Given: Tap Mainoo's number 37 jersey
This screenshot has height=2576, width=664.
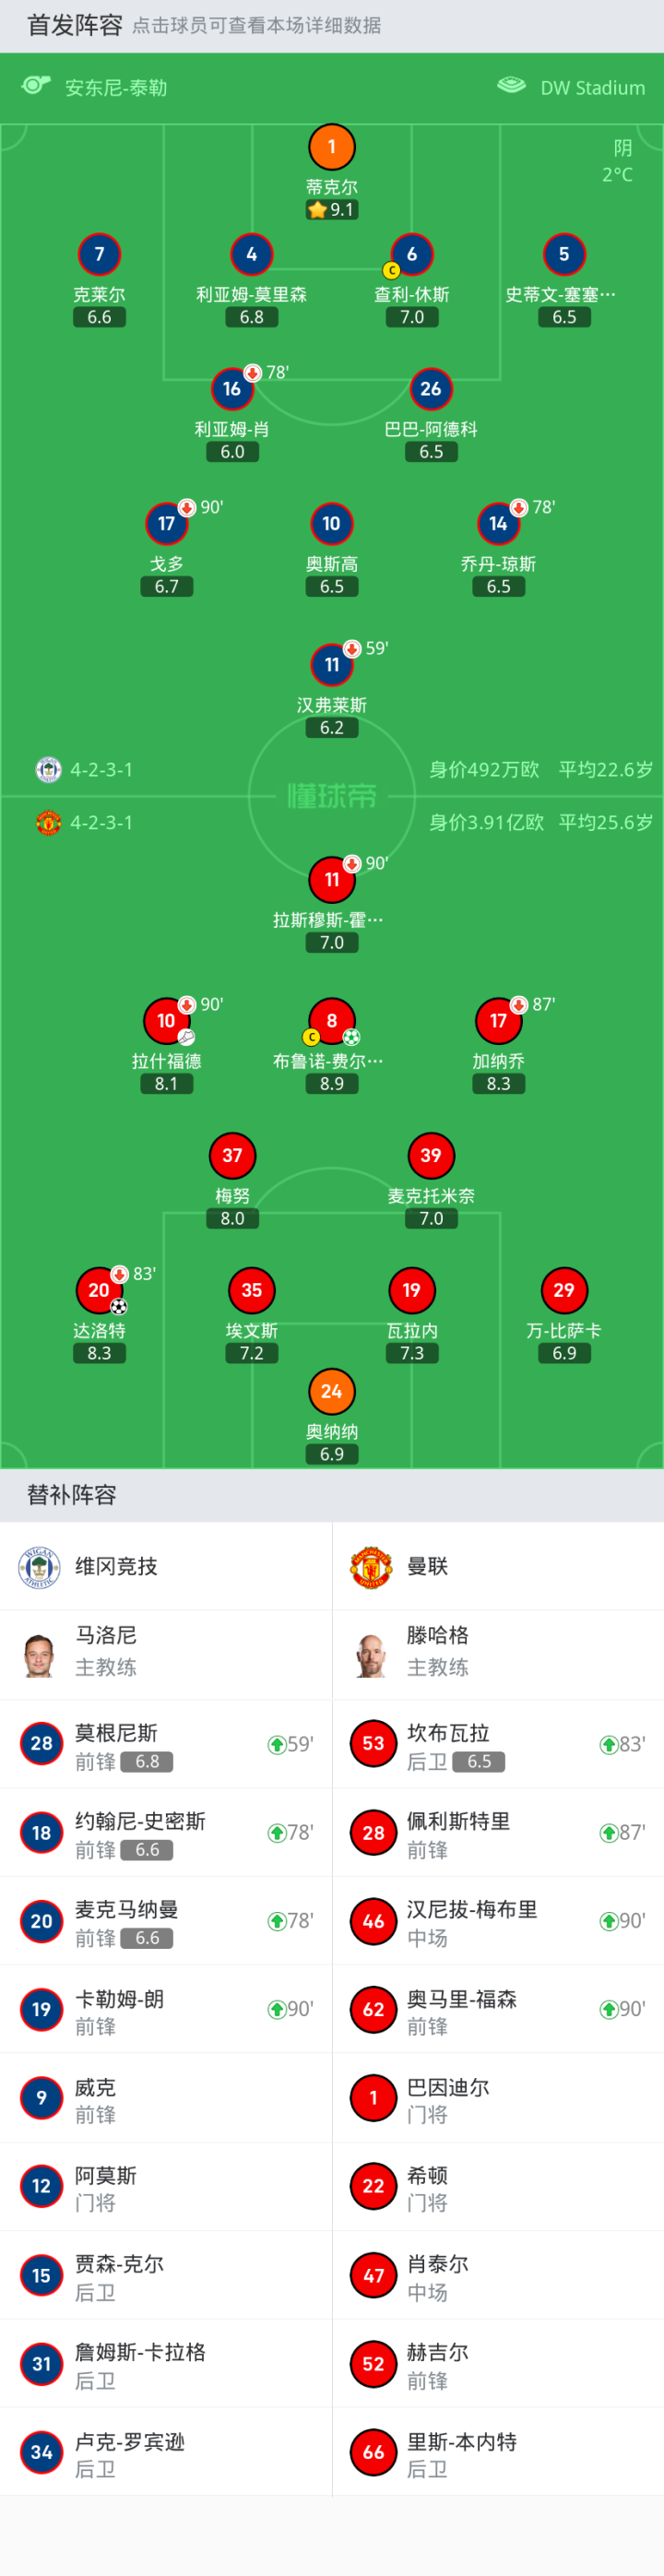Looking at the screenshot, I should coord(232,1156).
